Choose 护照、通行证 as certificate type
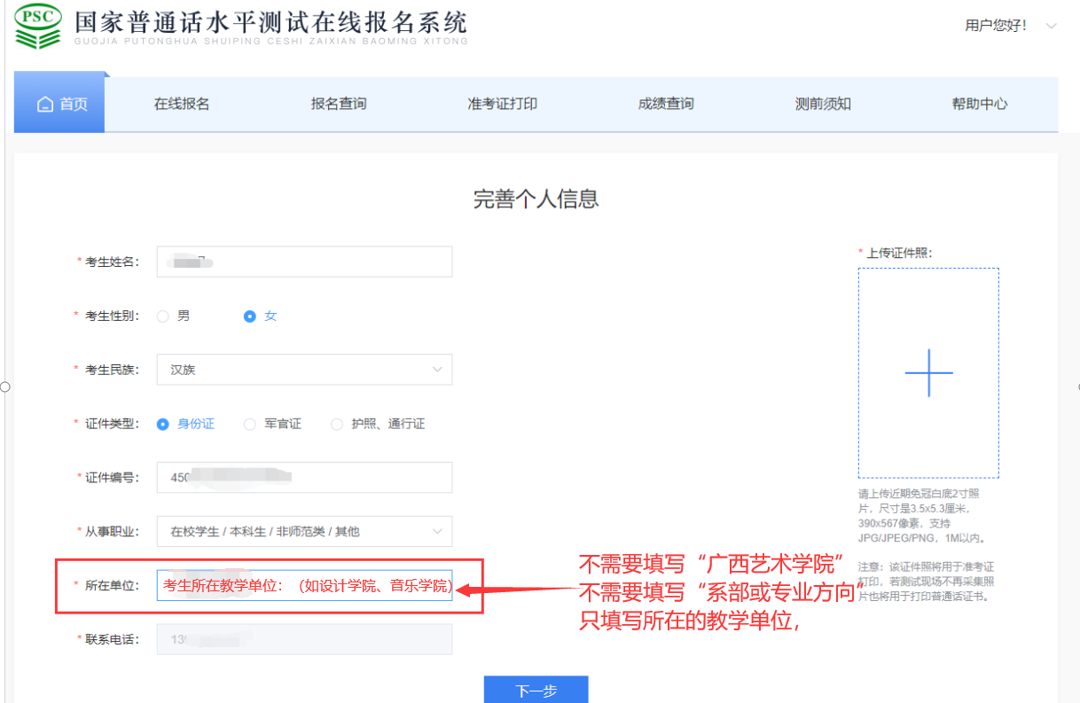Image resolution: width=1080 pixels, height=703 pixels. [x=337, y=424]
